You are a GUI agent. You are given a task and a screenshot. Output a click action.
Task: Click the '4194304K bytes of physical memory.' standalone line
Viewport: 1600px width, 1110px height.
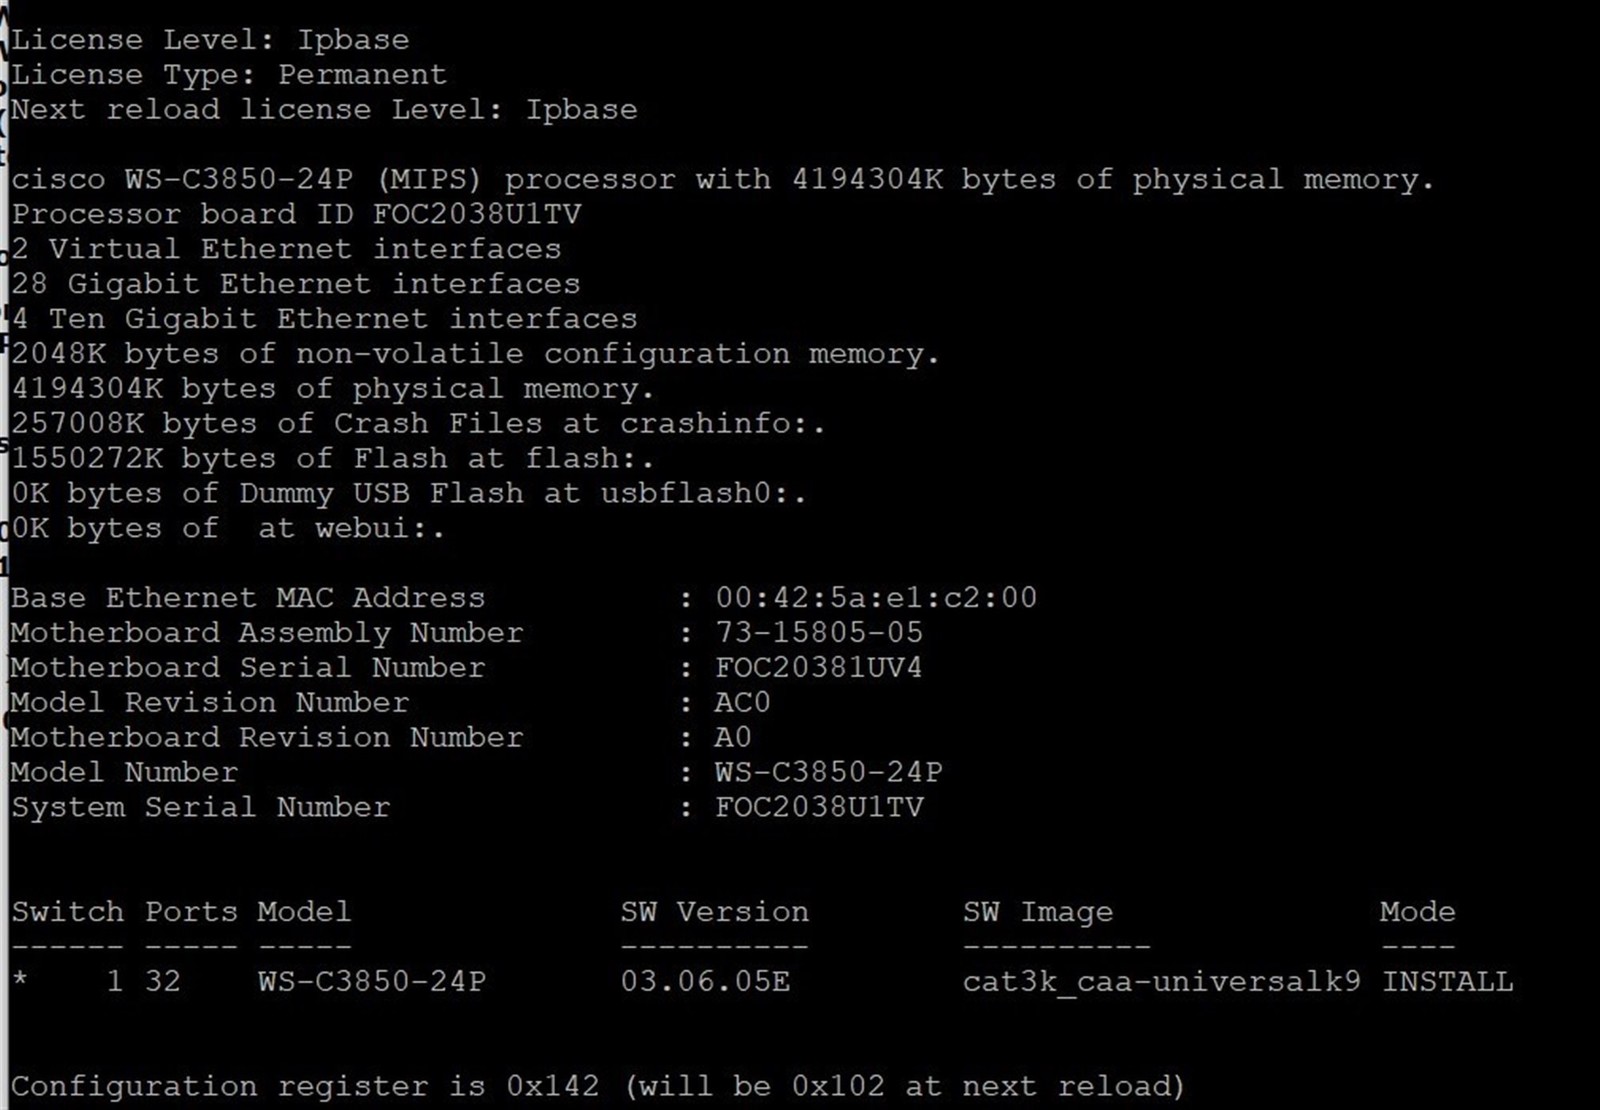333,389
